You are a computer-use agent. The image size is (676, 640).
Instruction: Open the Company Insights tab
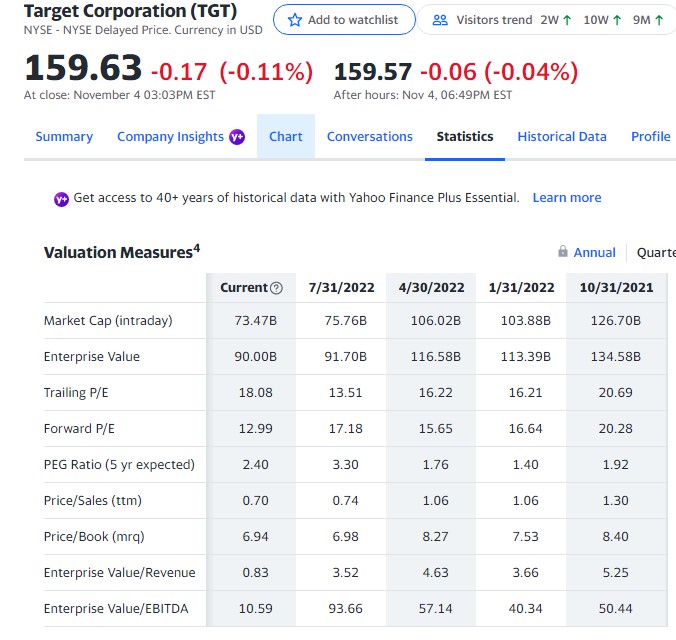click(x=170, y=137)
